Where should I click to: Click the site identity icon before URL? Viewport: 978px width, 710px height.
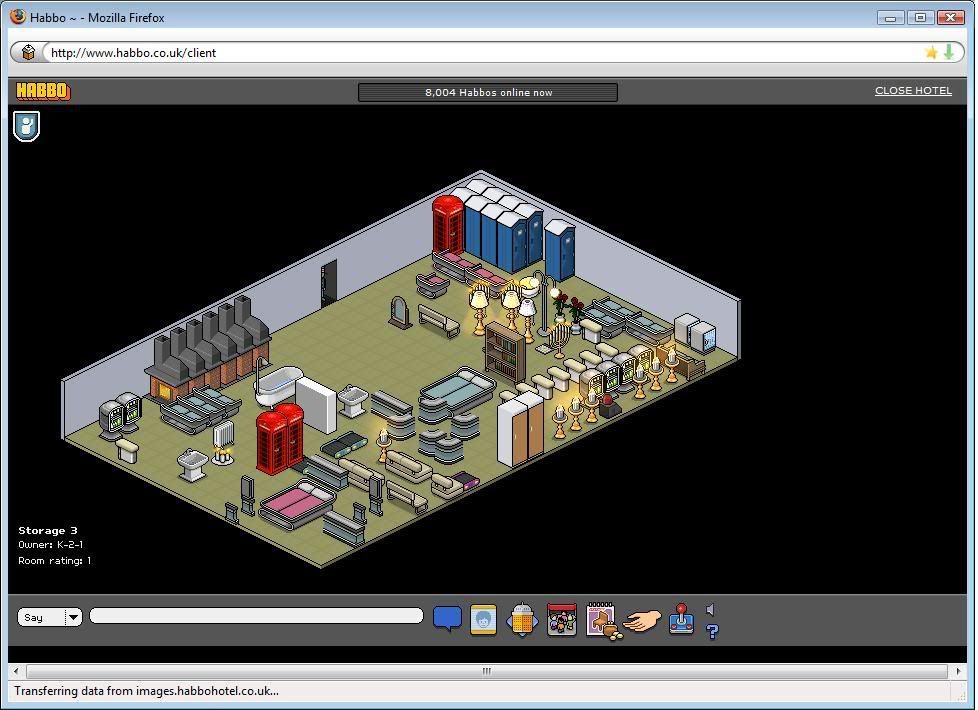click(x=29, y=52)
